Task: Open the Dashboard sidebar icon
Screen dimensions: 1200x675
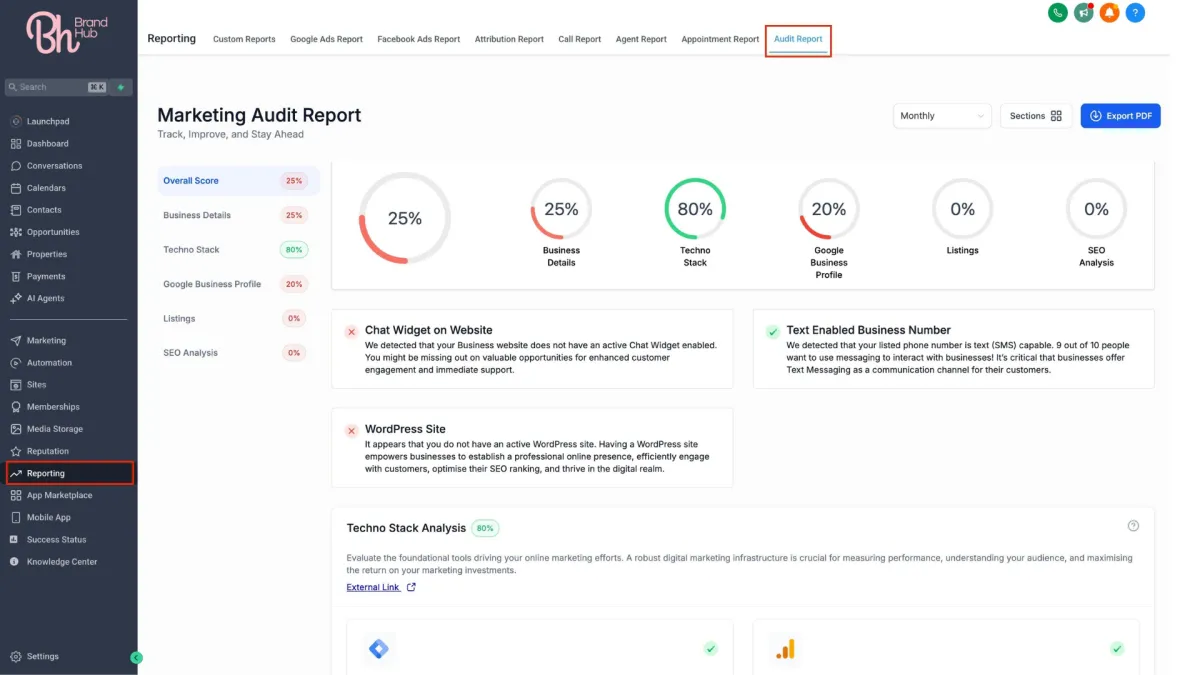Action: [16, 144]
